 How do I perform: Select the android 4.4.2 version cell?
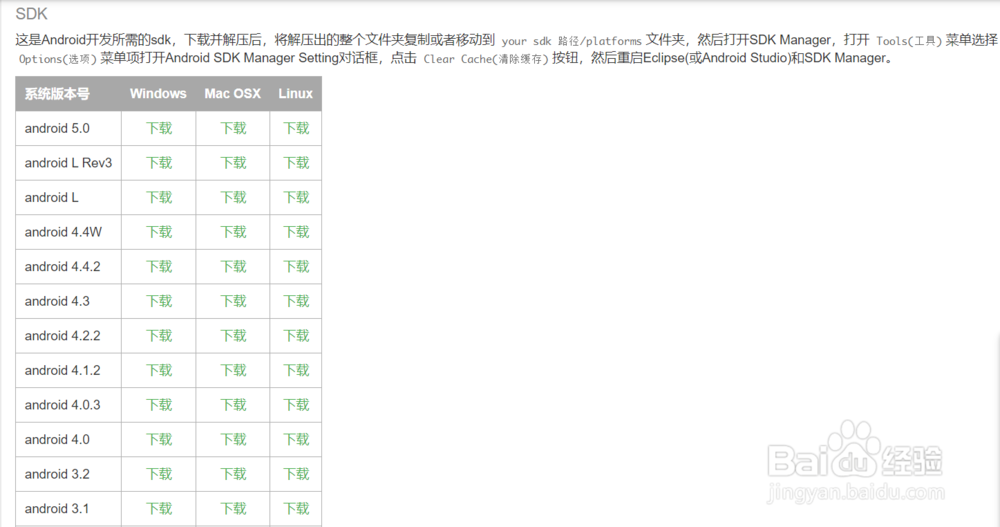(68, 266)
